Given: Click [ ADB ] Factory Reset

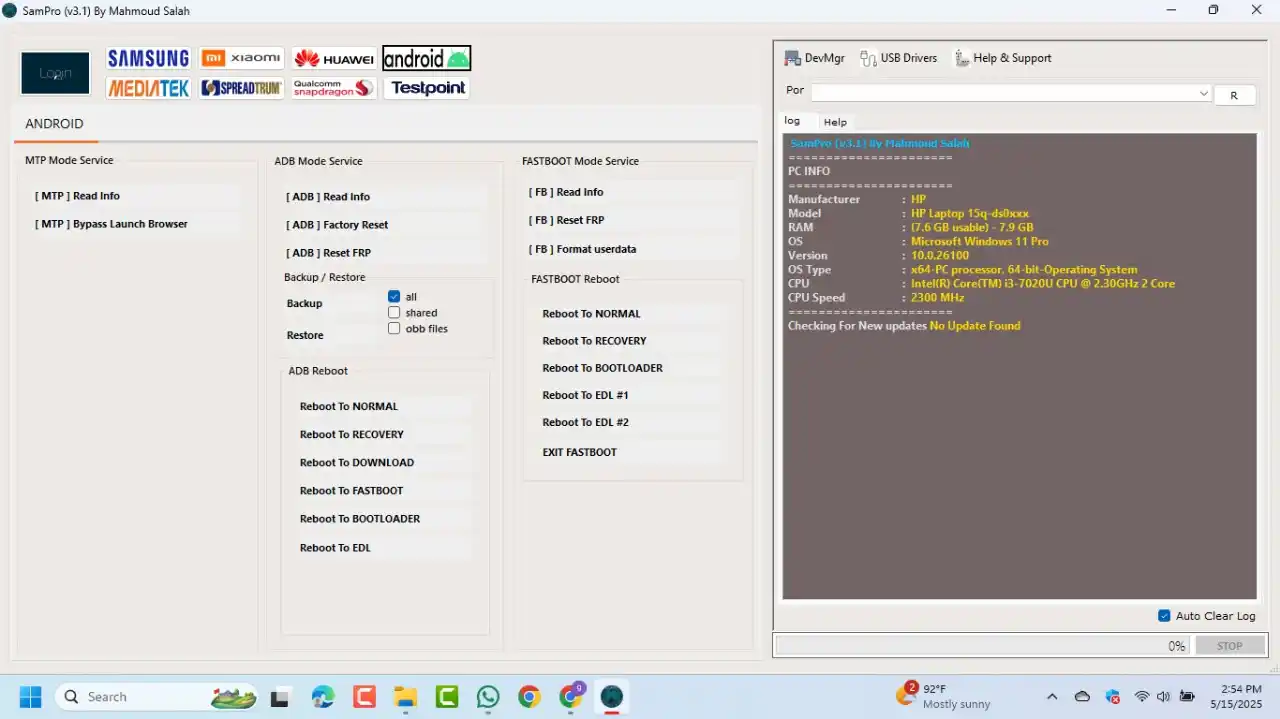Looking at the screenshot, I should 385,225.
